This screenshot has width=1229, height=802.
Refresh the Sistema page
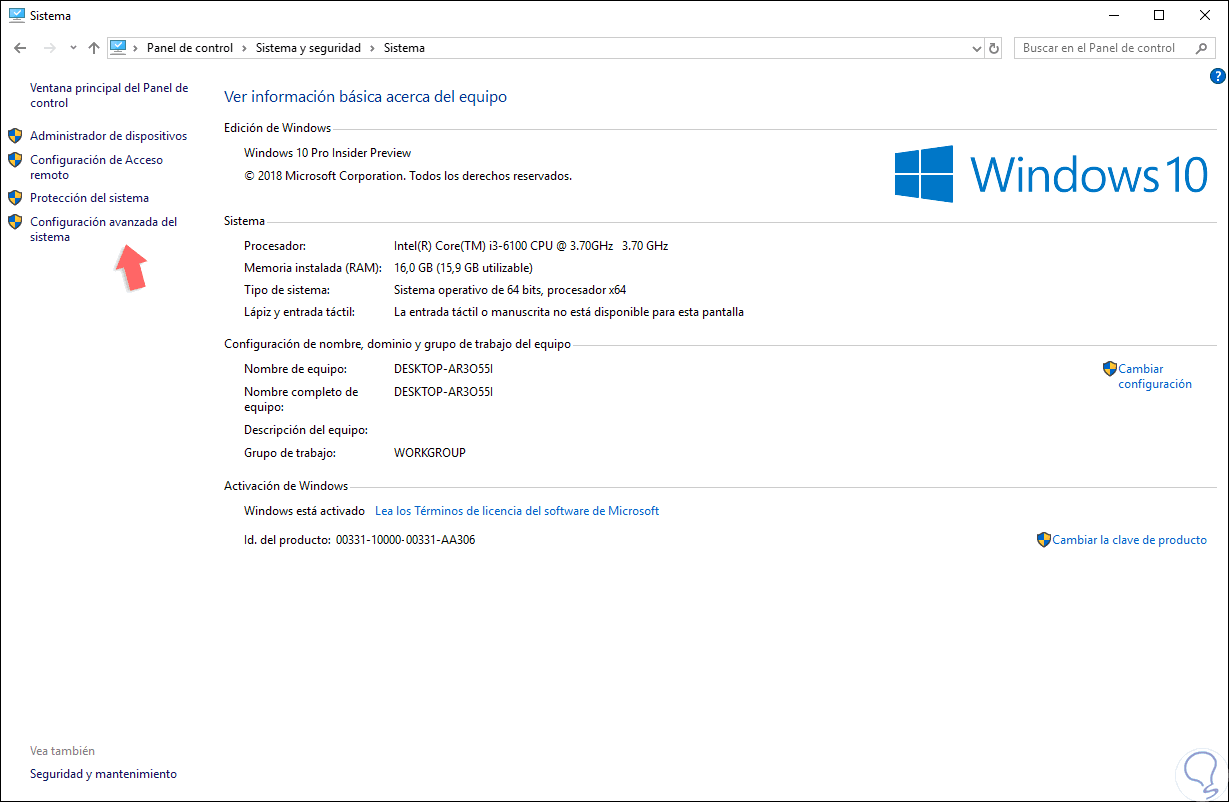pyautogui.click(x=994, y=48)
